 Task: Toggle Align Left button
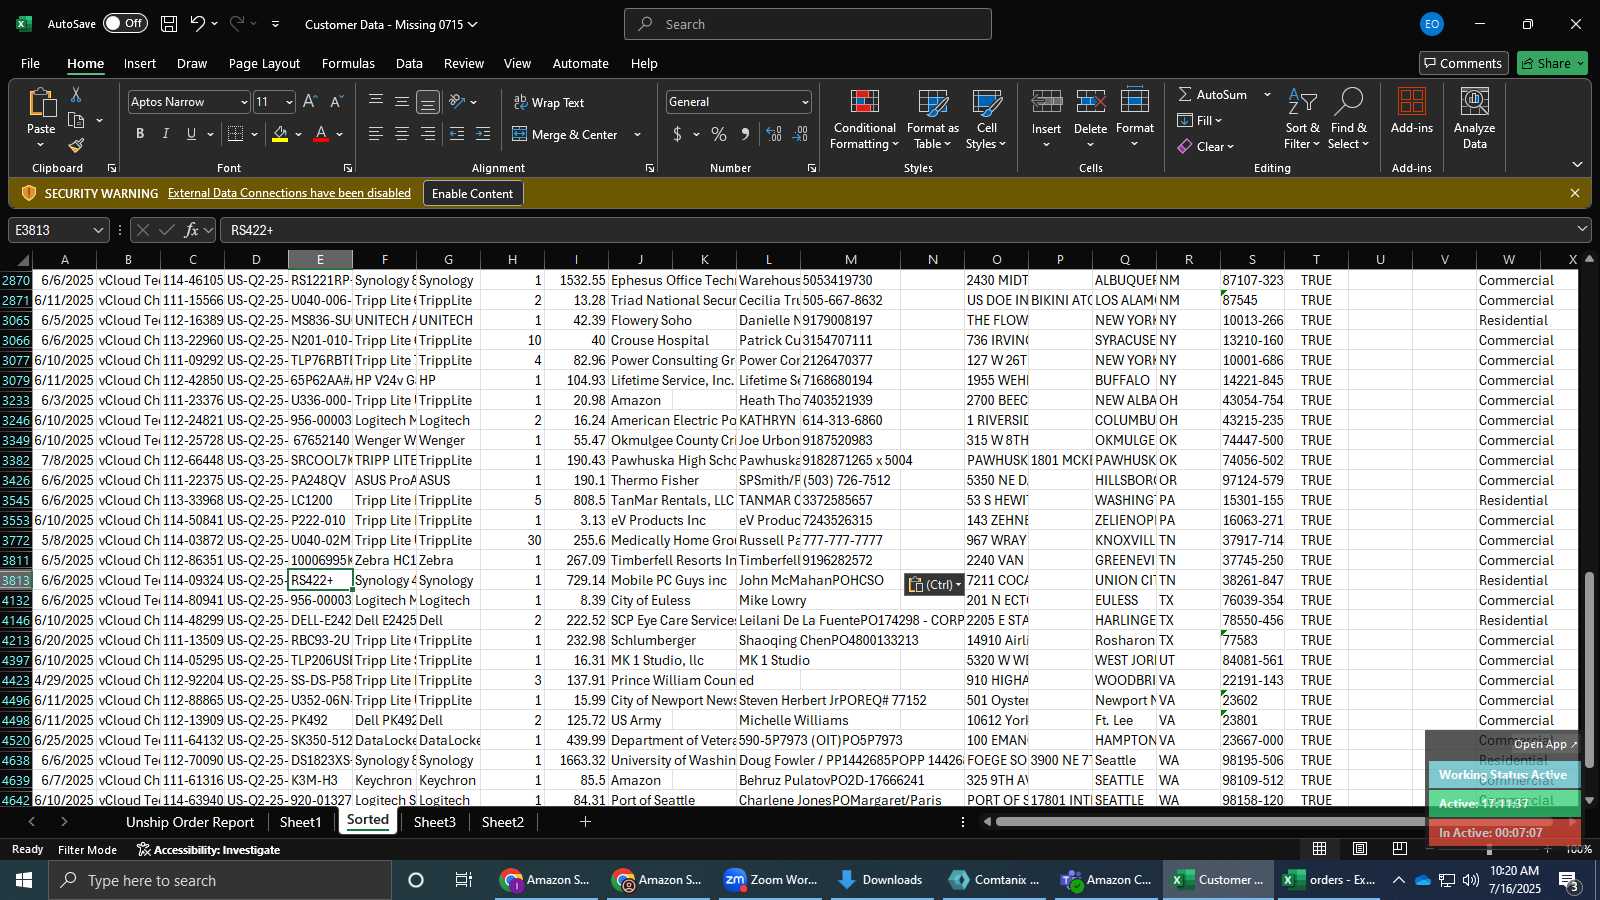pos(376,134)
